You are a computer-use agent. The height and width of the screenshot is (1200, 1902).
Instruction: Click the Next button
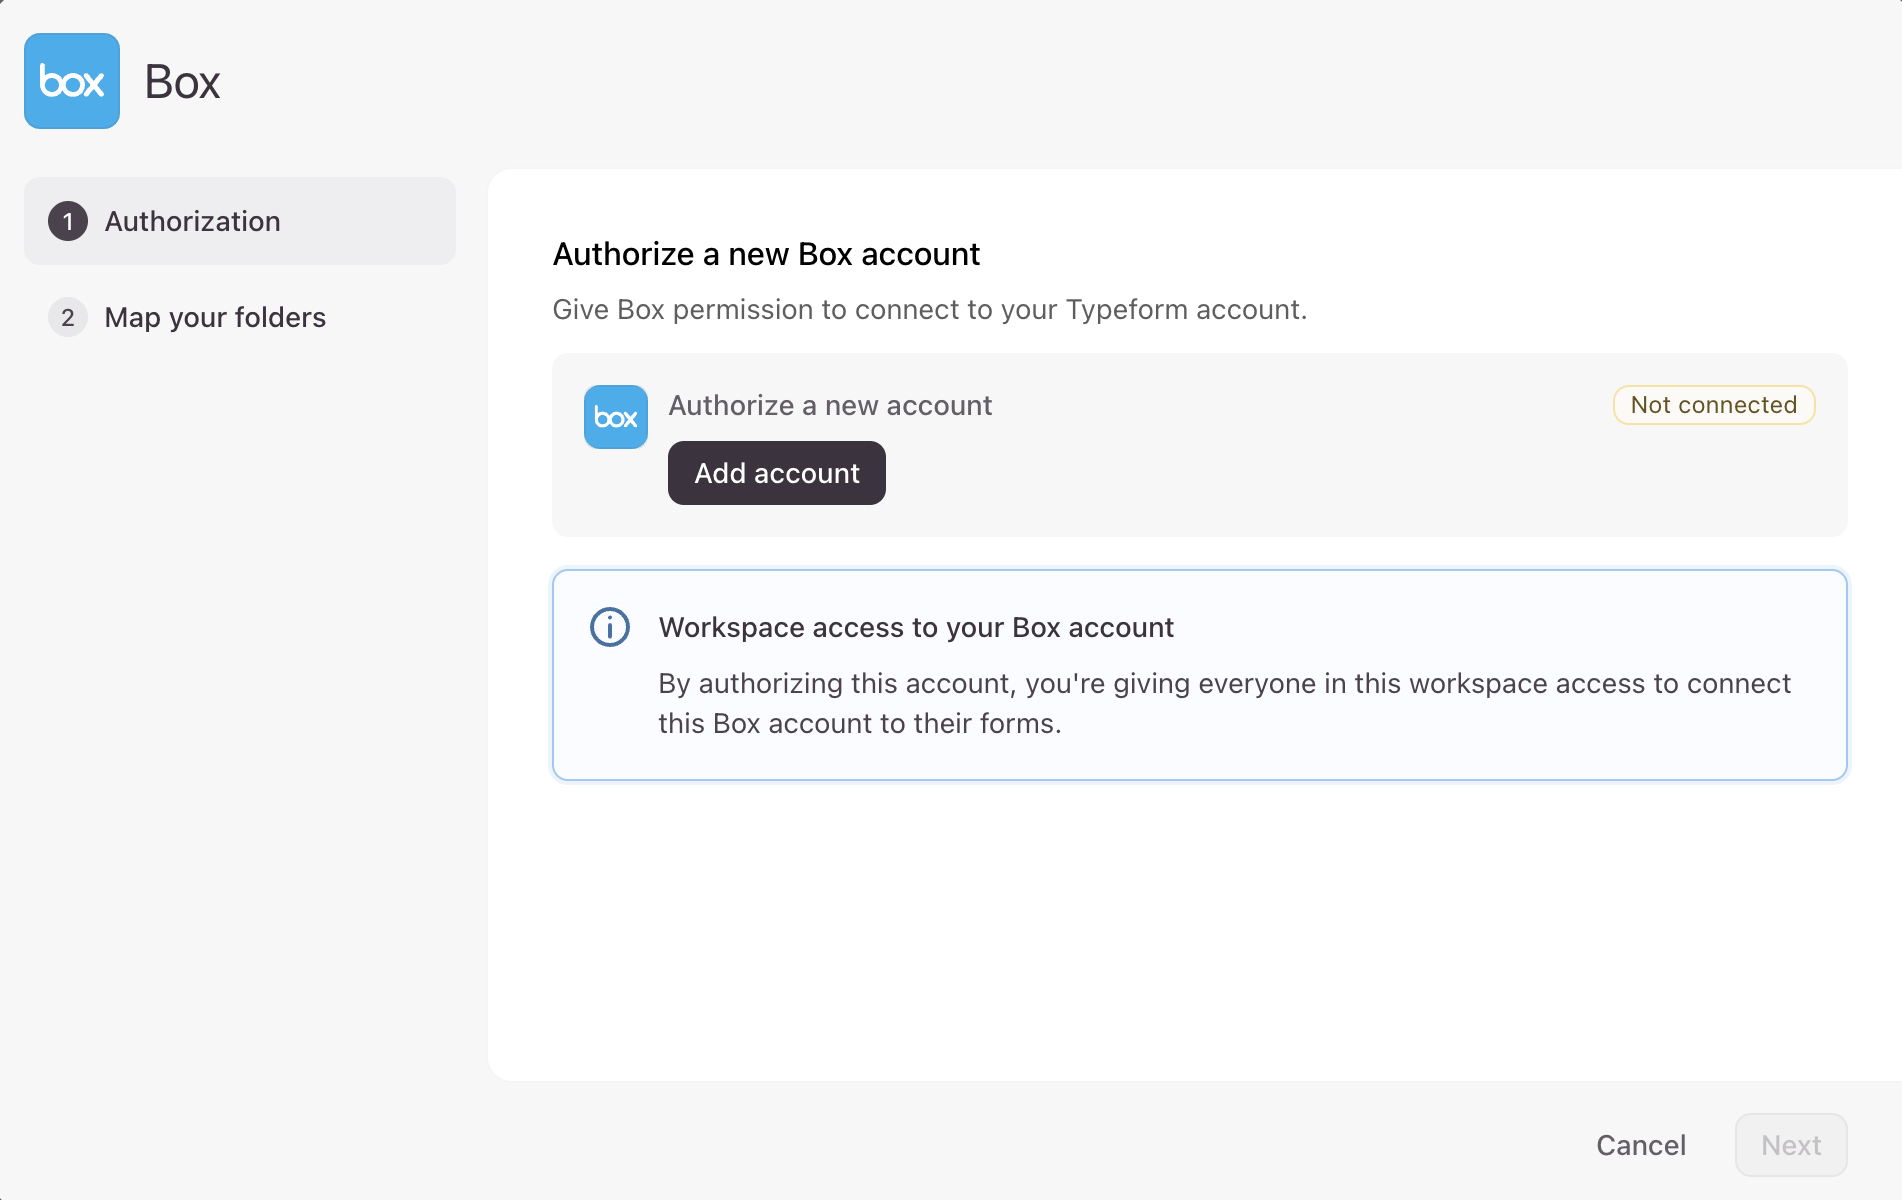[1791, 1145]
